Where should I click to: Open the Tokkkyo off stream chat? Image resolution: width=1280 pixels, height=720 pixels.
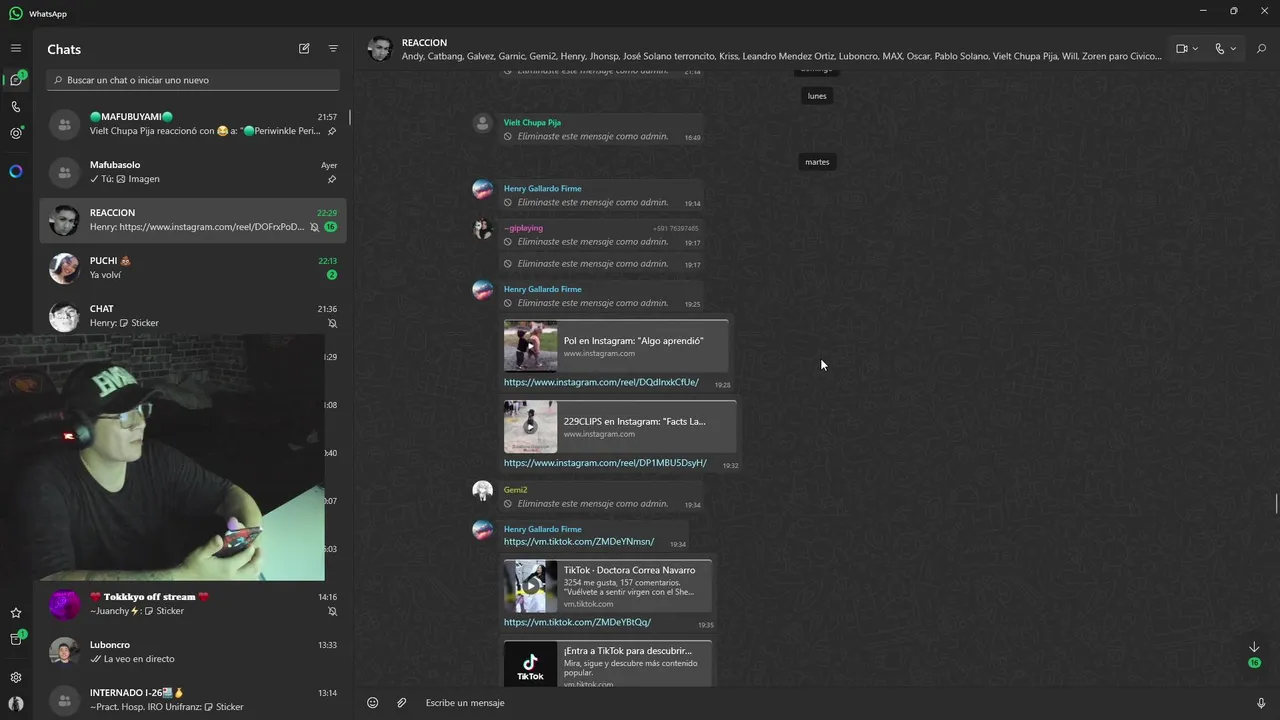coord(193,604)
